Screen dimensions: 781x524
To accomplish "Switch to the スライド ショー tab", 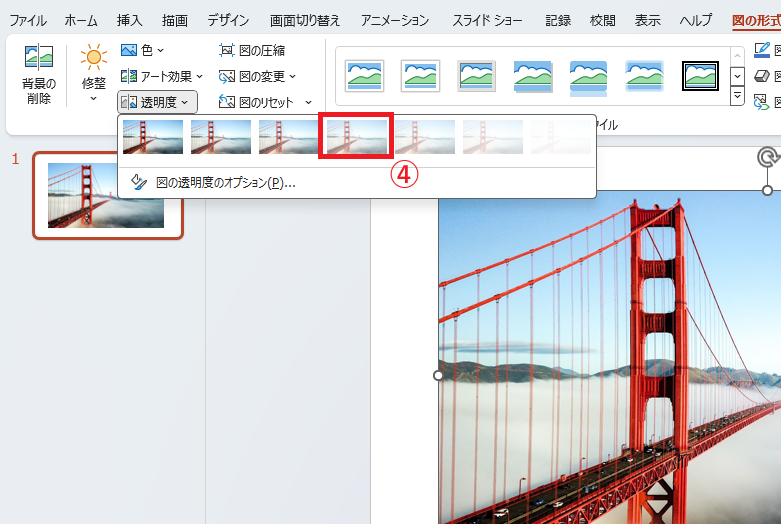I will pyautogui.click(x=487, y=20).
